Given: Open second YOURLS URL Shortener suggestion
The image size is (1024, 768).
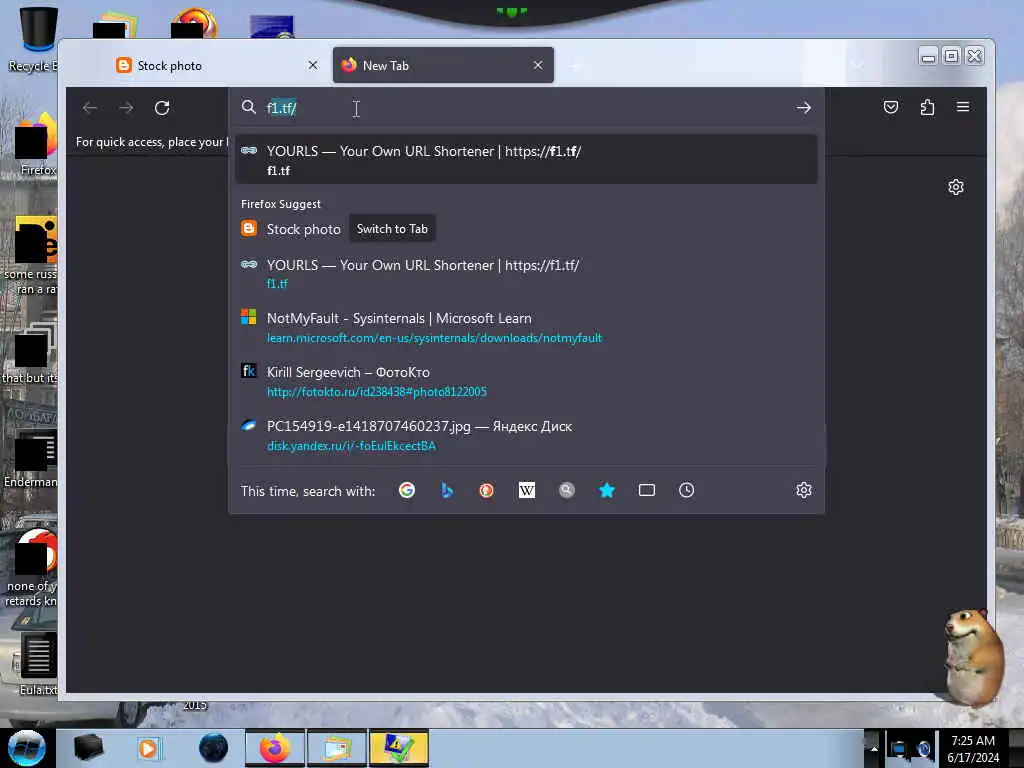Looking at the screenshot, I should pyautogui.click(x=526, y=274).
